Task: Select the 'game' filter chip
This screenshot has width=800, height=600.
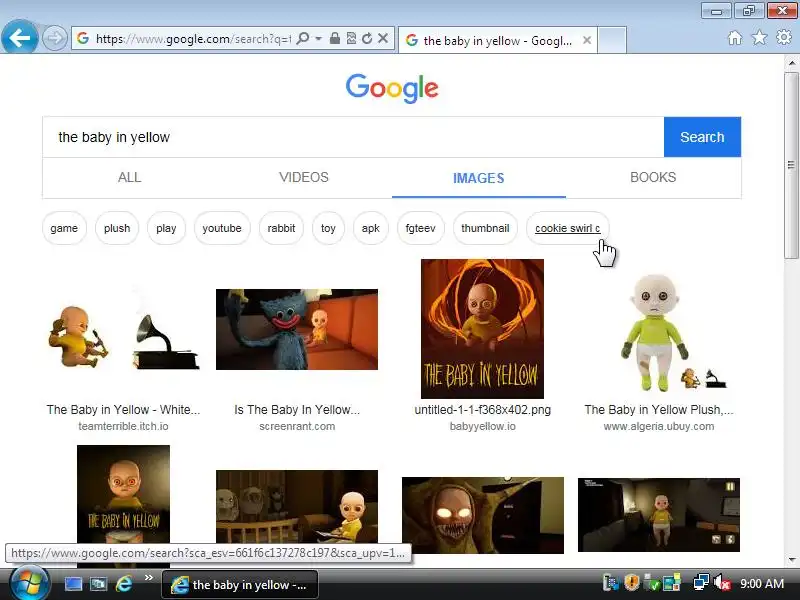Action: tap(64, 228)
